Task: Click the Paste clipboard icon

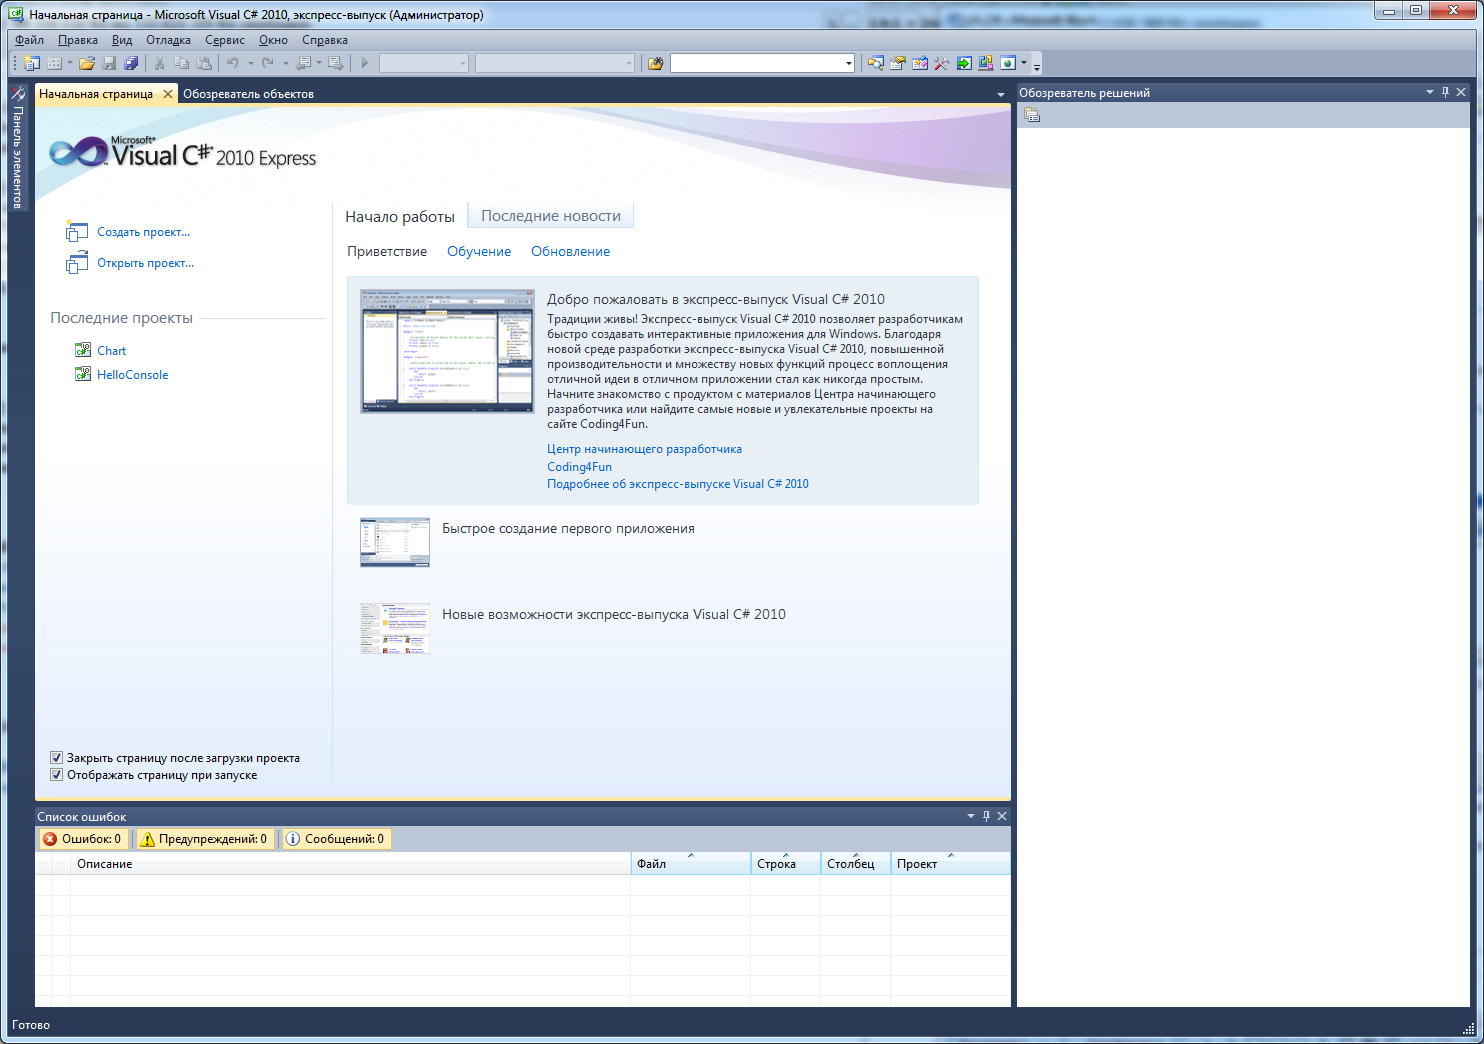Action: 204,63
